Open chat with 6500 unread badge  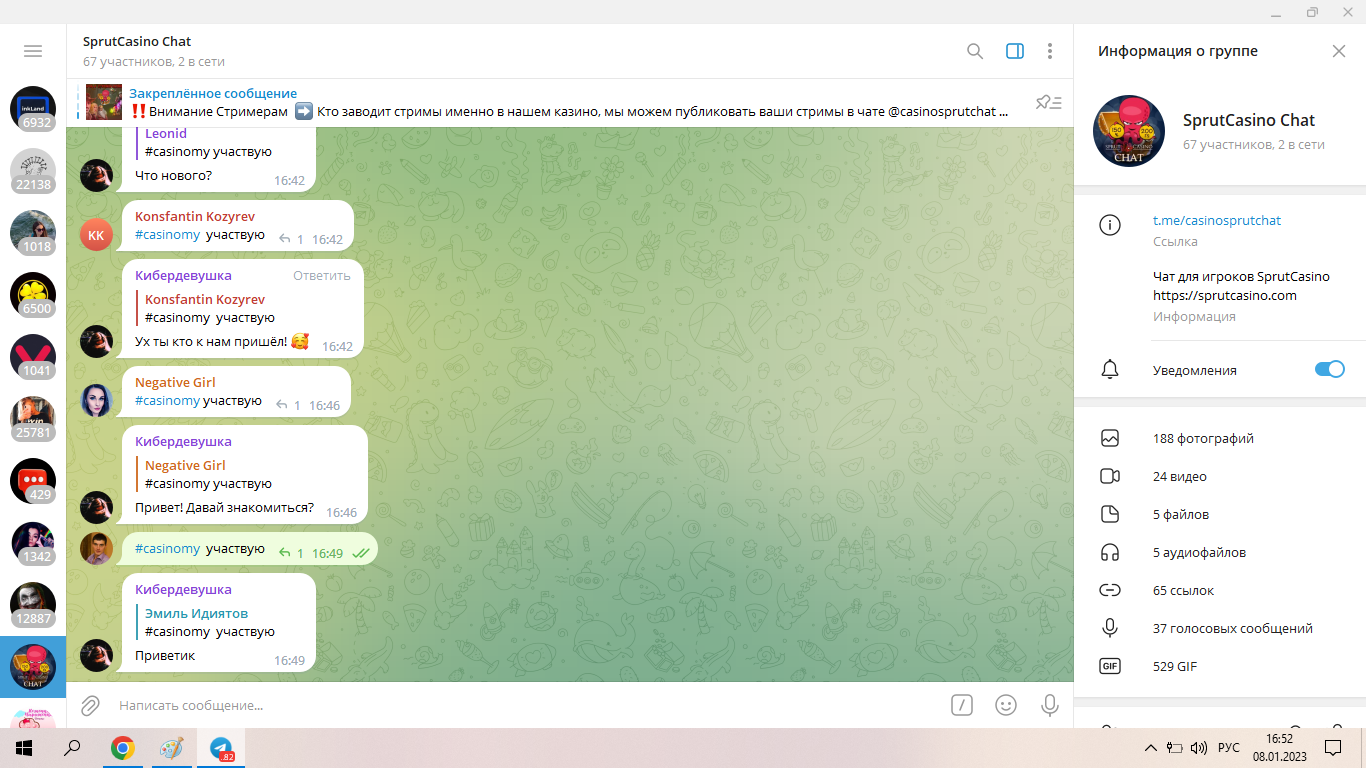33,295
